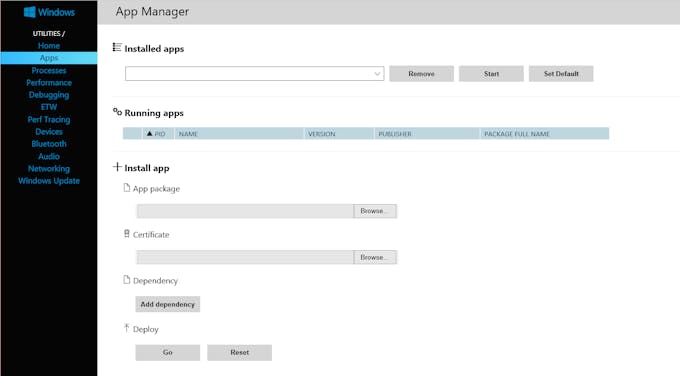Open the Performance page

[x=49, y=82]
